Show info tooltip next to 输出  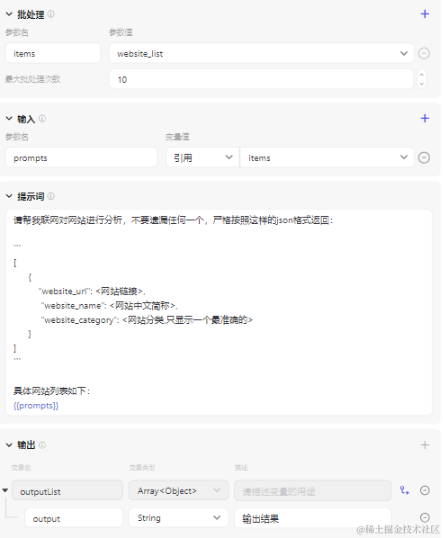[42, 445]
